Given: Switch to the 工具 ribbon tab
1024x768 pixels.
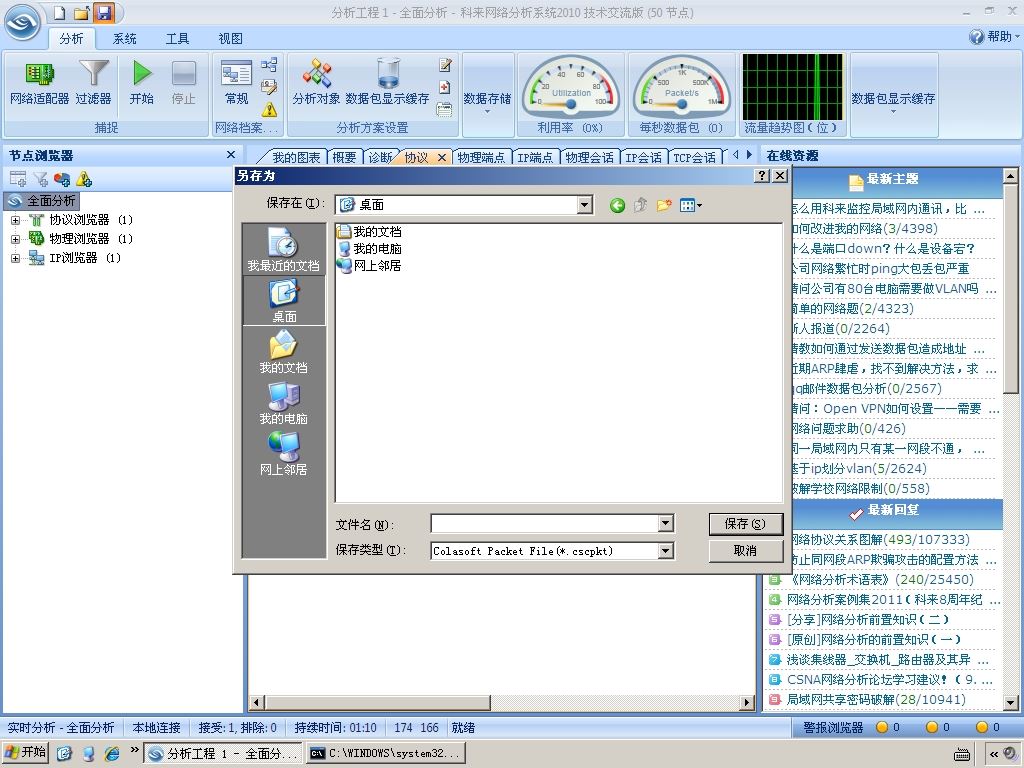Looking at the screenshot, I should (x=177, y=39).
